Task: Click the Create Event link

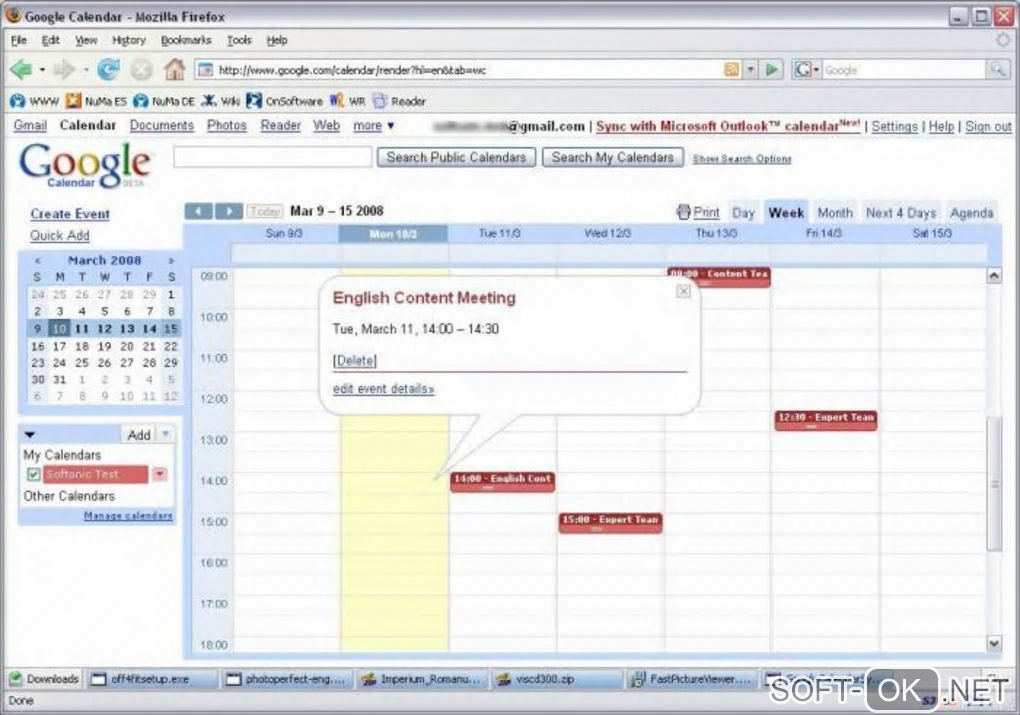Action: (x=70, y=214)
